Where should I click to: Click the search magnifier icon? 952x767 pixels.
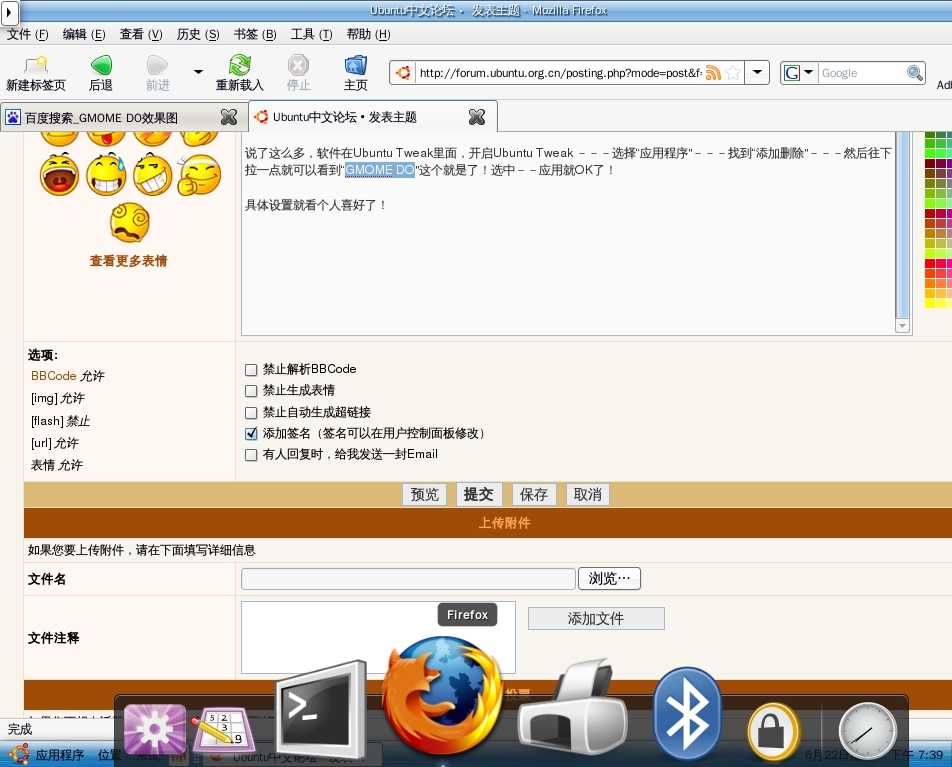[914, 73]
